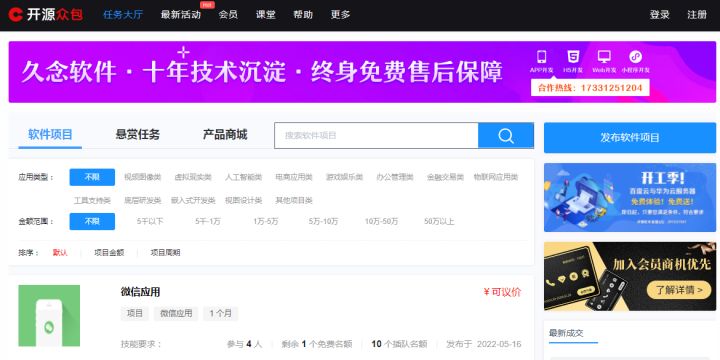Choose the 5万-10万 amount range
Screen dimensions: 720x360
[x=323, y=221]
